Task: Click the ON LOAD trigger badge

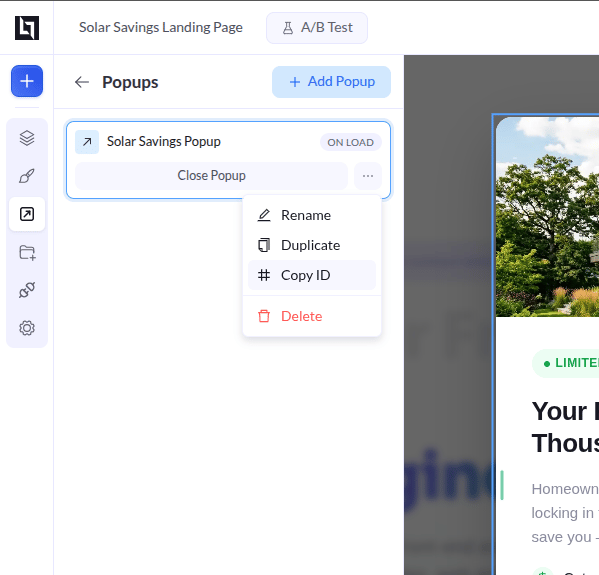Action: (350, 143)
